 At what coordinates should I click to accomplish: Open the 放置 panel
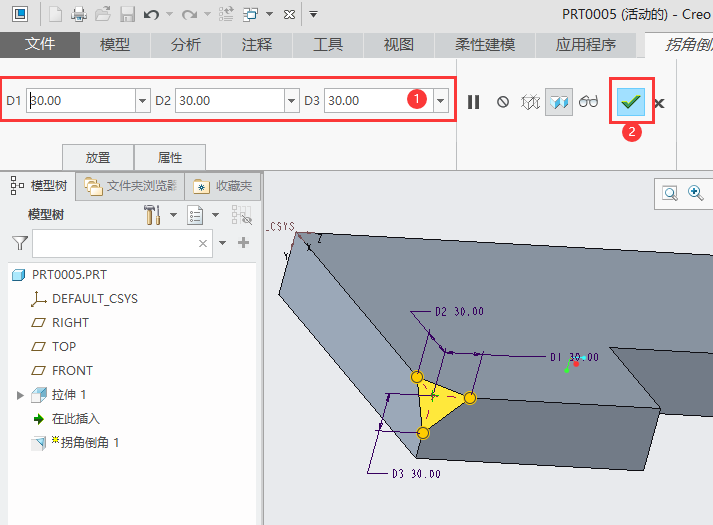pyautogui.click(x=97, y=157)
